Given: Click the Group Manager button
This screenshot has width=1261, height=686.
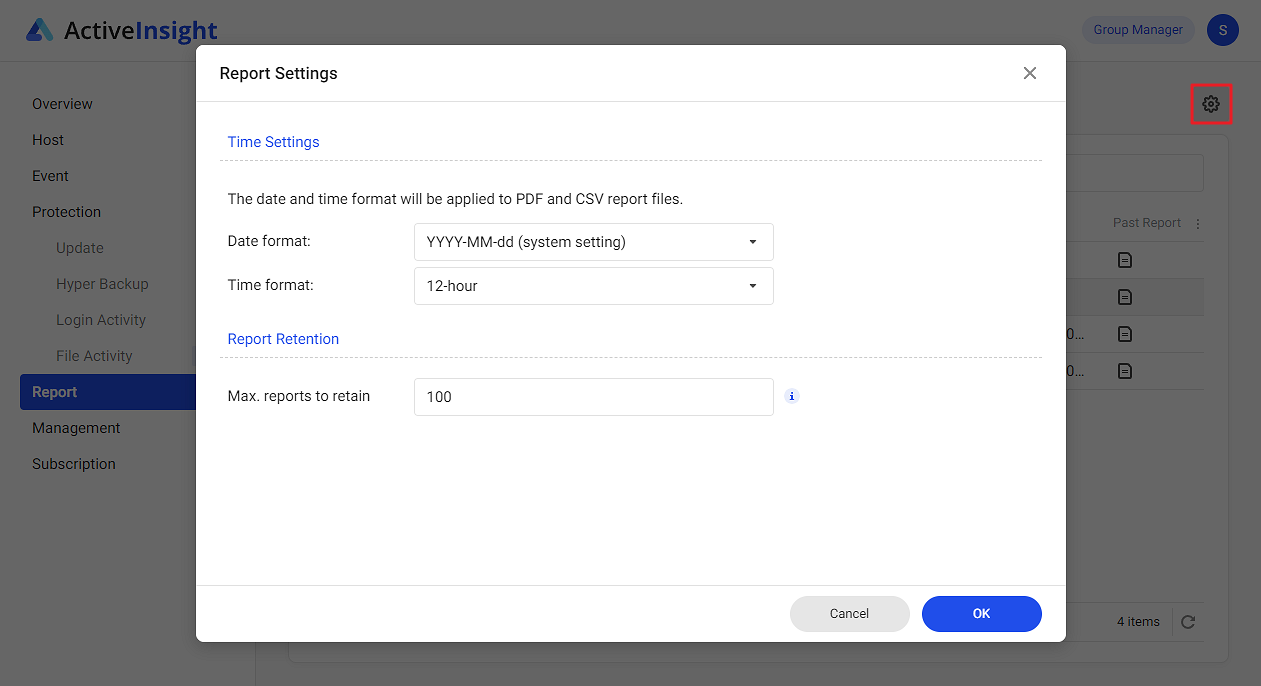Looking at the screenshot, I should (1138, 29).
